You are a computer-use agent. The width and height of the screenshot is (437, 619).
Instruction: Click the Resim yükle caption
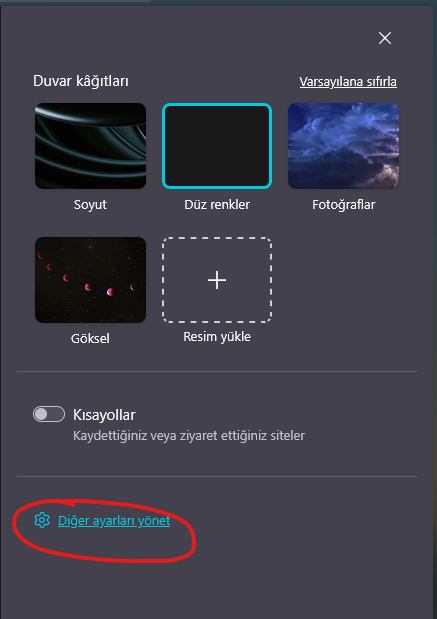pyautogui.click(x=217, y=337)
